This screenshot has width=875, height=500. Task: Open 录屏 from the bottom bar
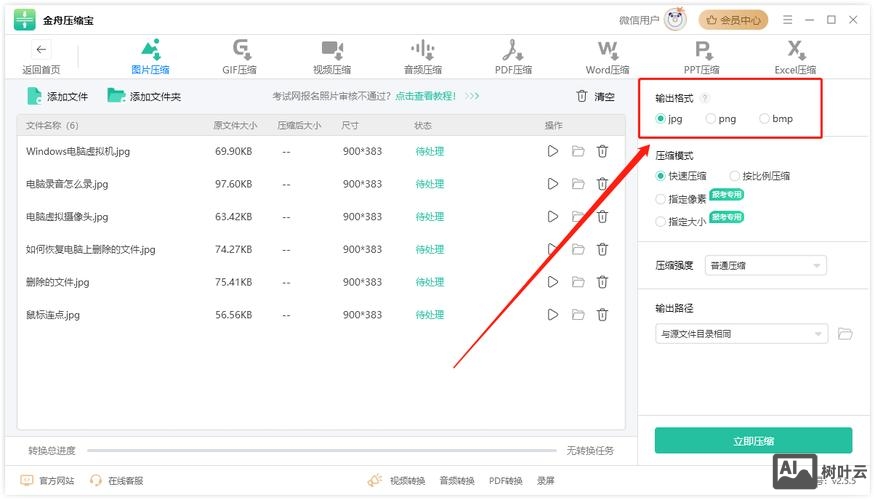pos(545,480)
